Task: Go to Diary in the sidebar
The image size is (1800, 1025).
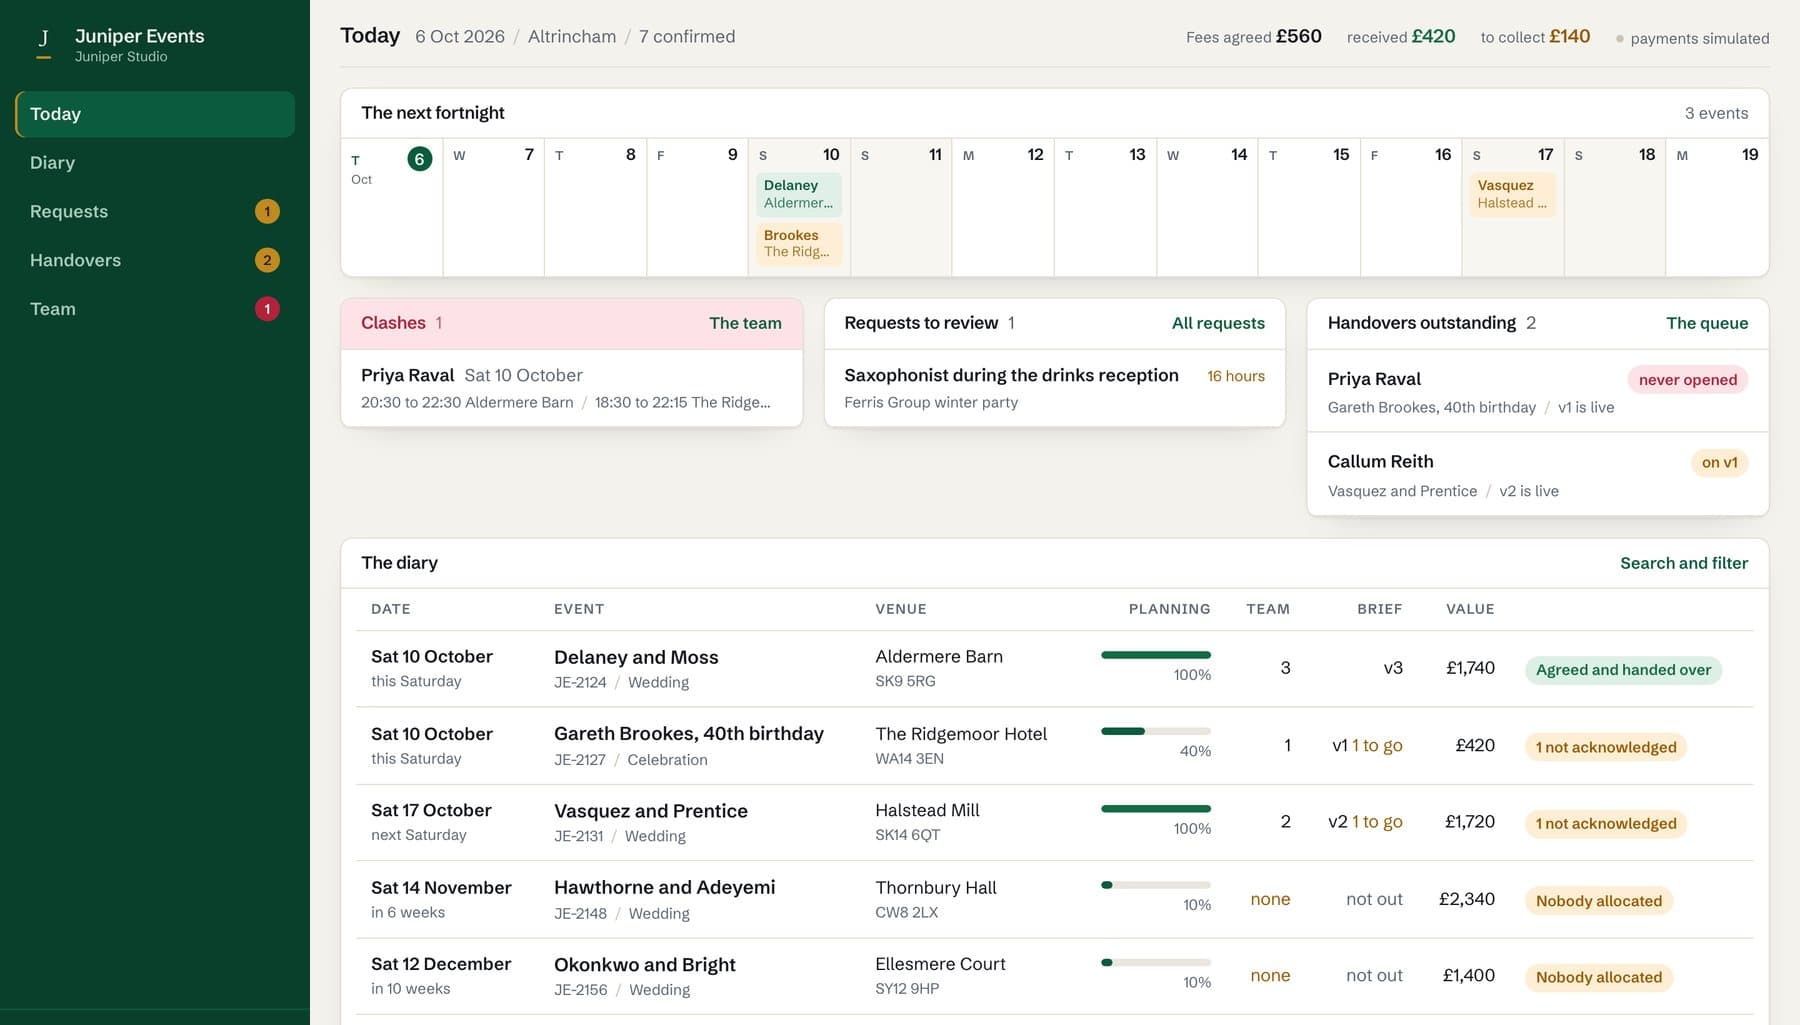Action: (x=155, y=163)
